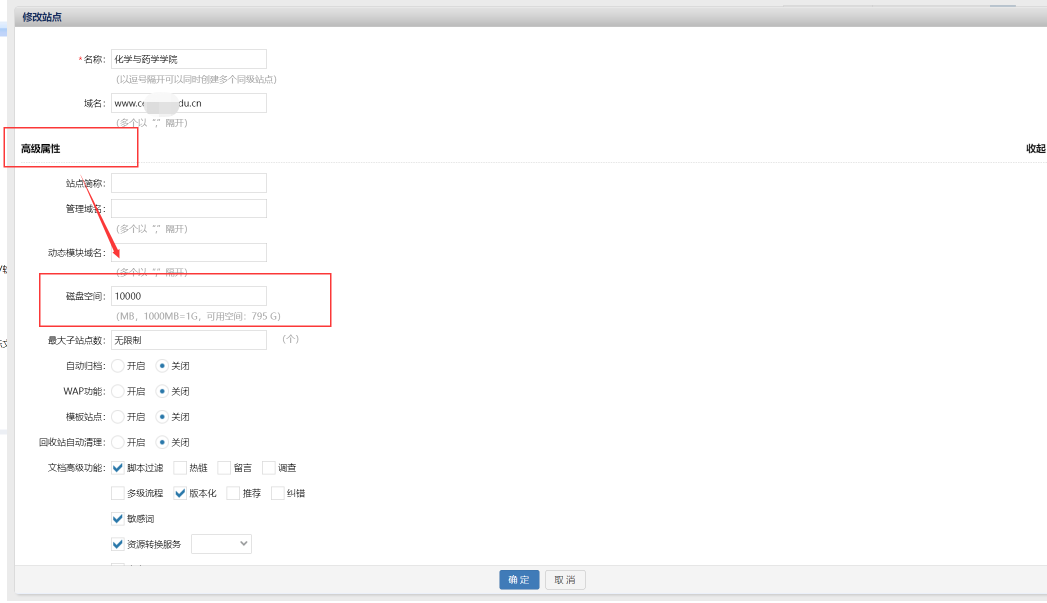Collapse advanced properties via 收起
The height and width of the screenshot is (603, 1047).
1035,149
